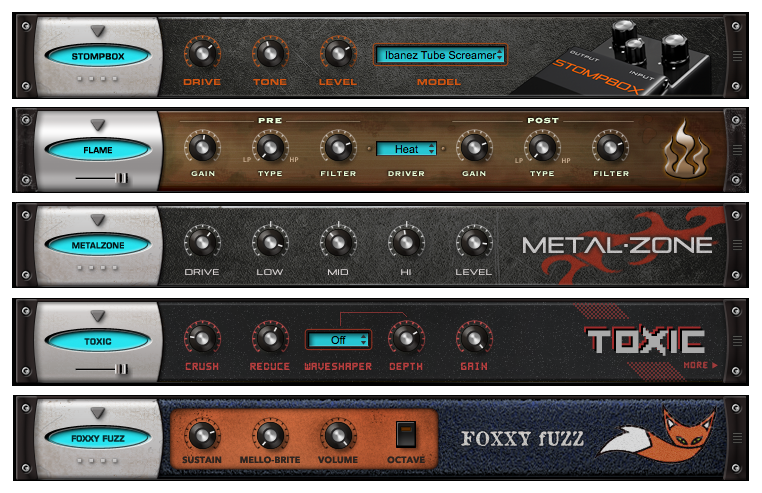762x493 pixels.
Task: Click the Toxic CRUSH knob
Action: click(202, 338)
